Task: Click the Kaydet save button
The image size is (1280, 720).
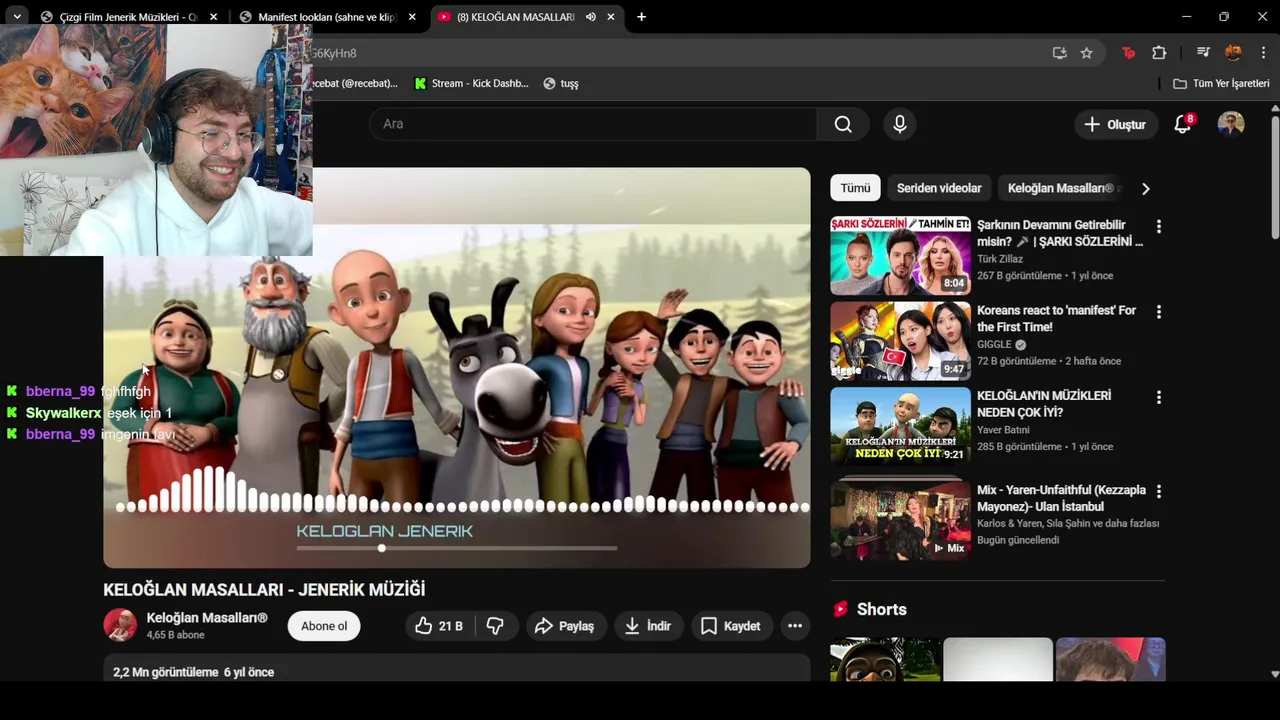Action: point(731,626)
